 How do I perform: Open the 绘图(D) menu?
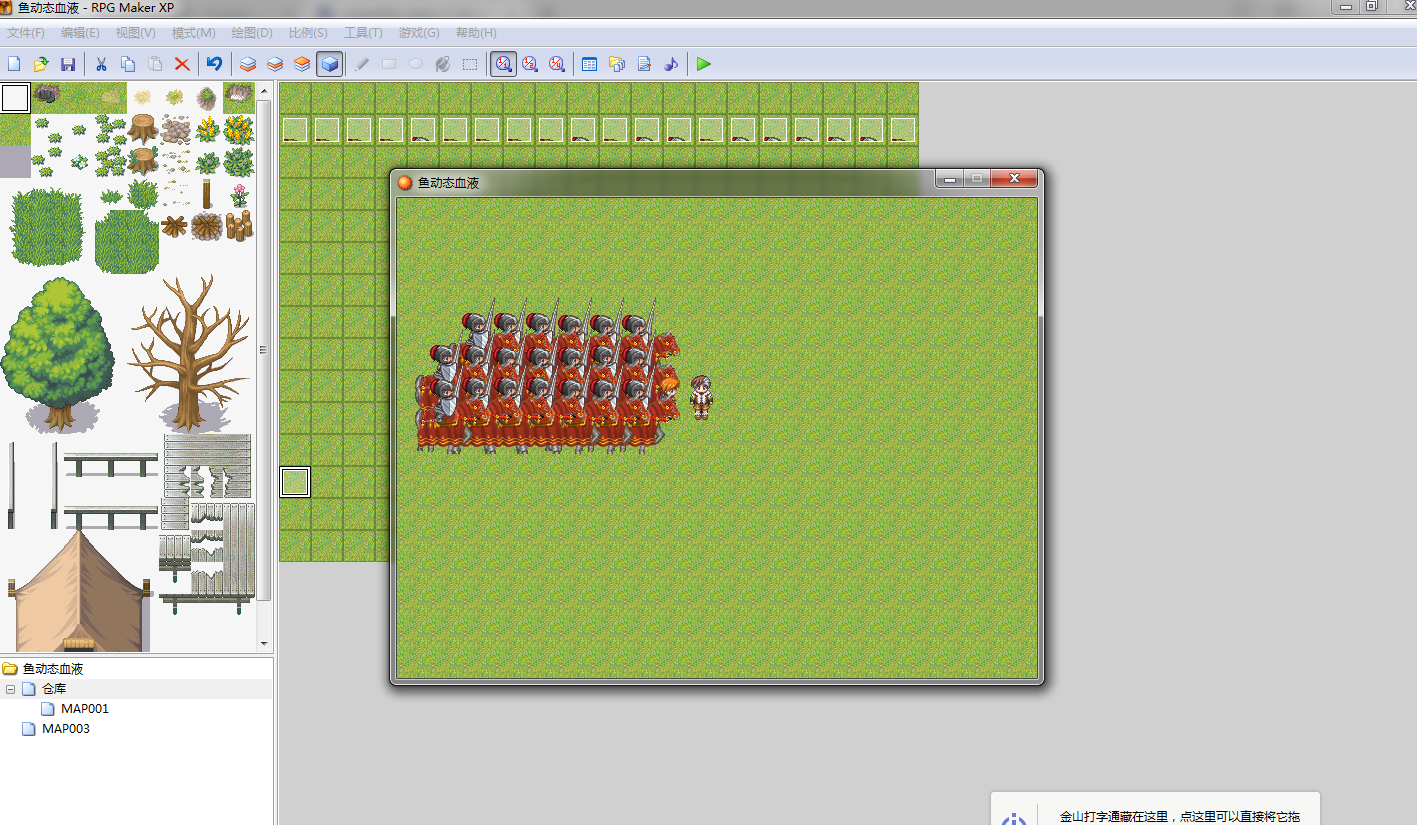(x=252, y=33)
